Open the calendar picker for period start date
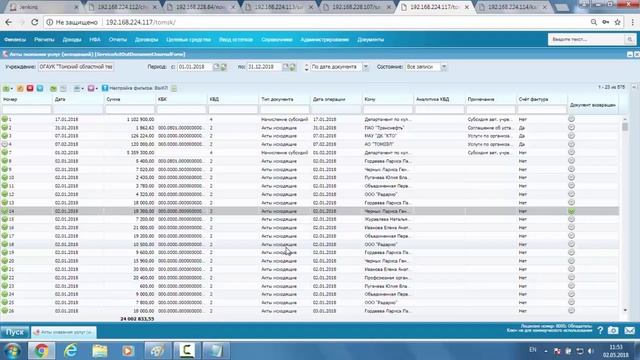The width and height of the screenshot is (640, 360). coord(216,67)
